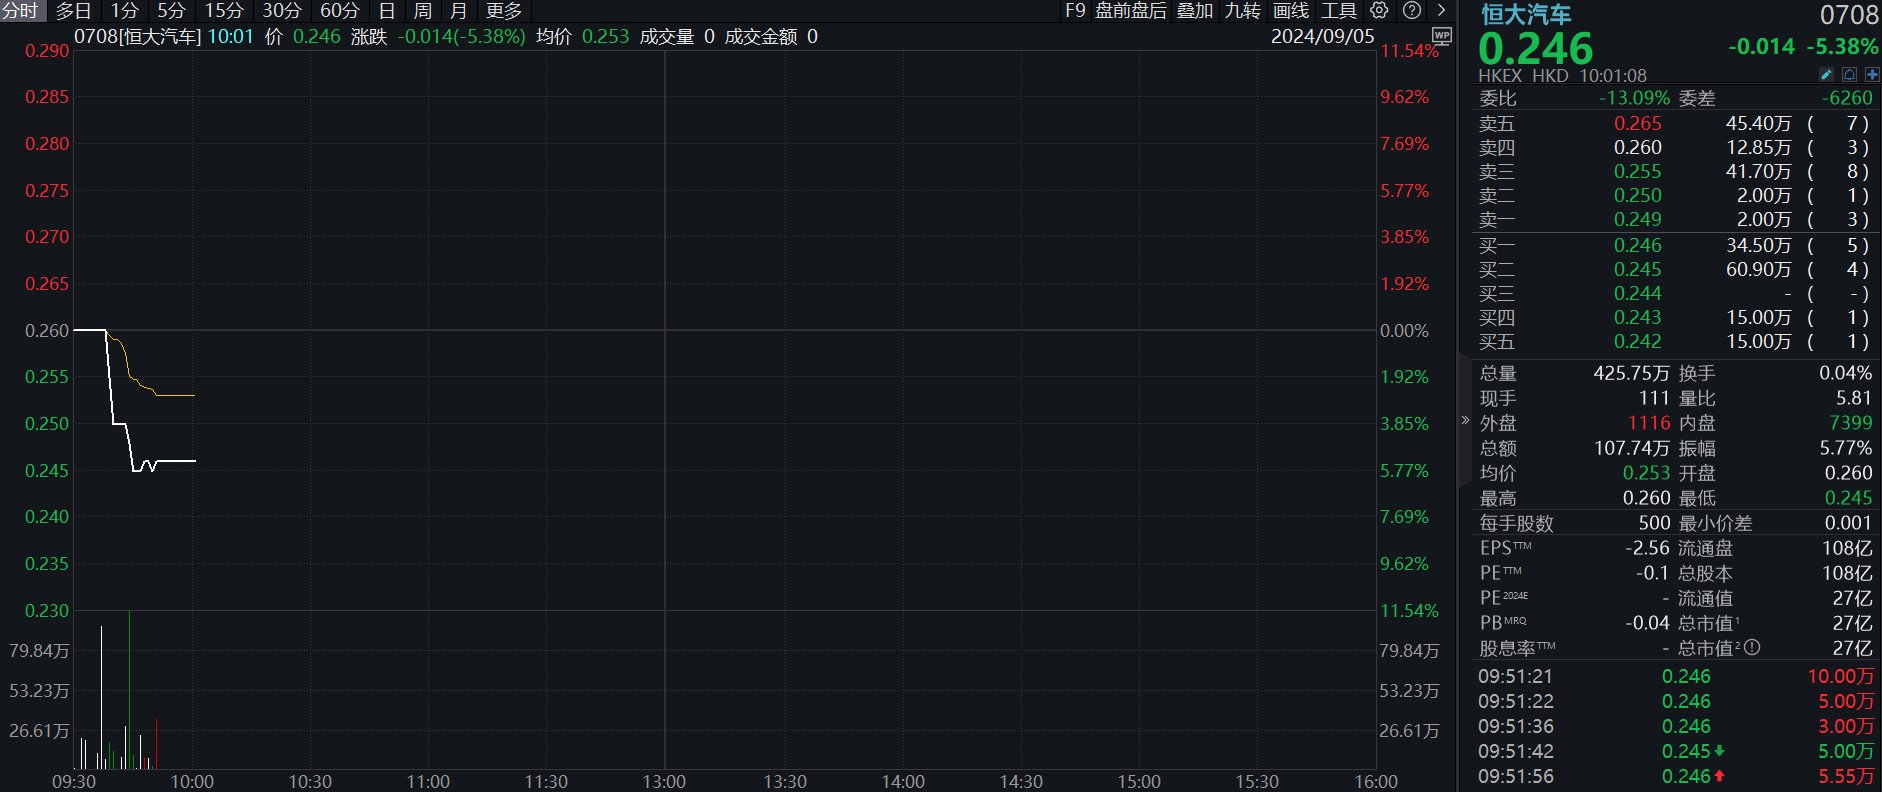Click the 恒大汽车 stock name in quote panel

pos(1526,14)
